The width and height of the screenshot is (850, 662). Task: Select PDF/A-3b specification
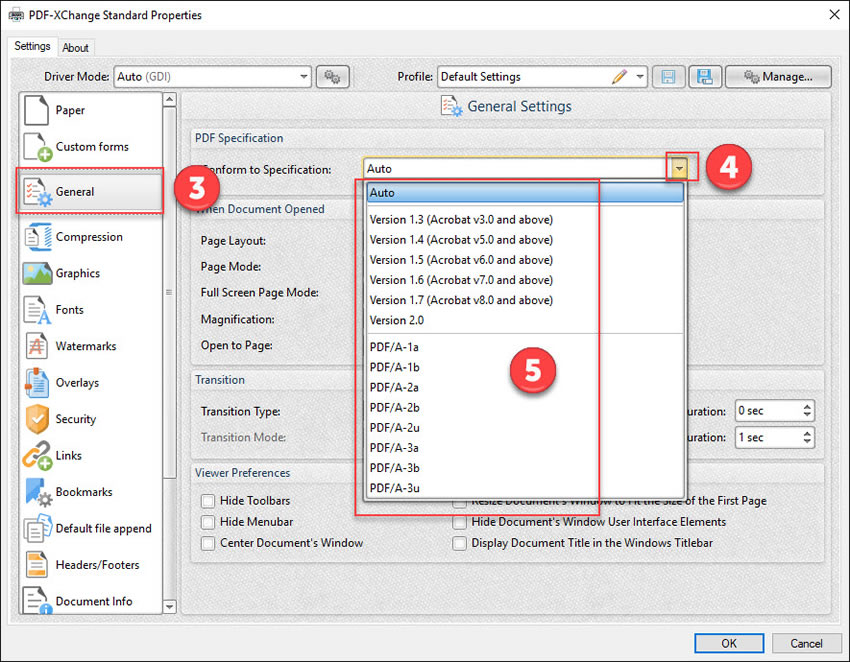pyautogui.click(x=525, y=467)
